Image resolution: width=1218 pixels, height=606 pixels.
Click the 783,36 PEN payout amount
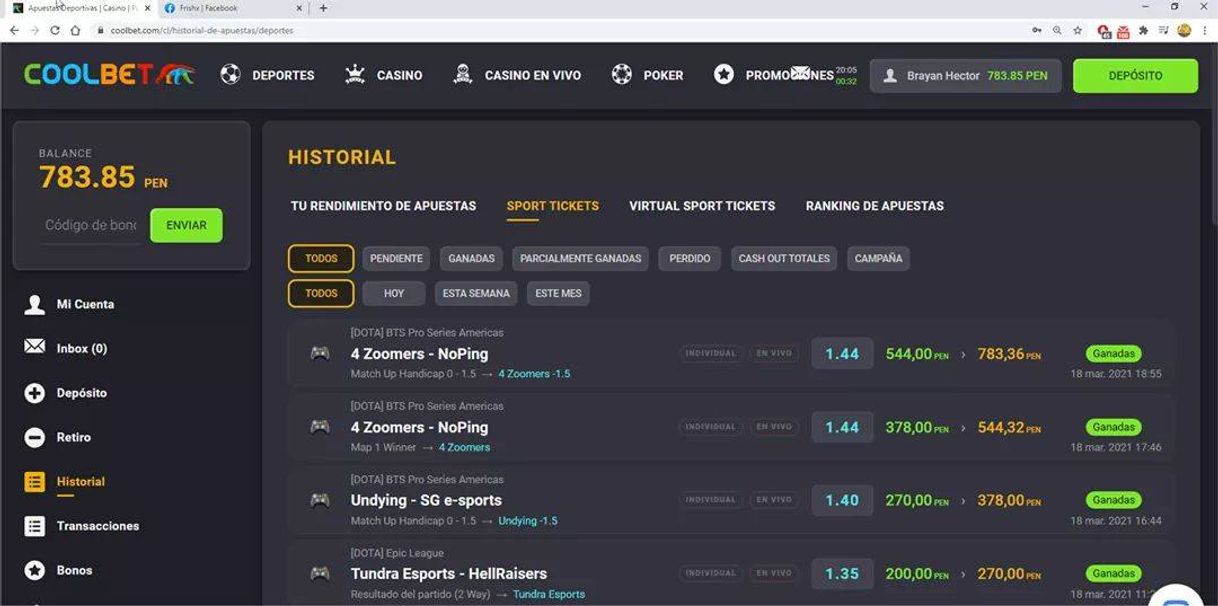[1008, 354]
